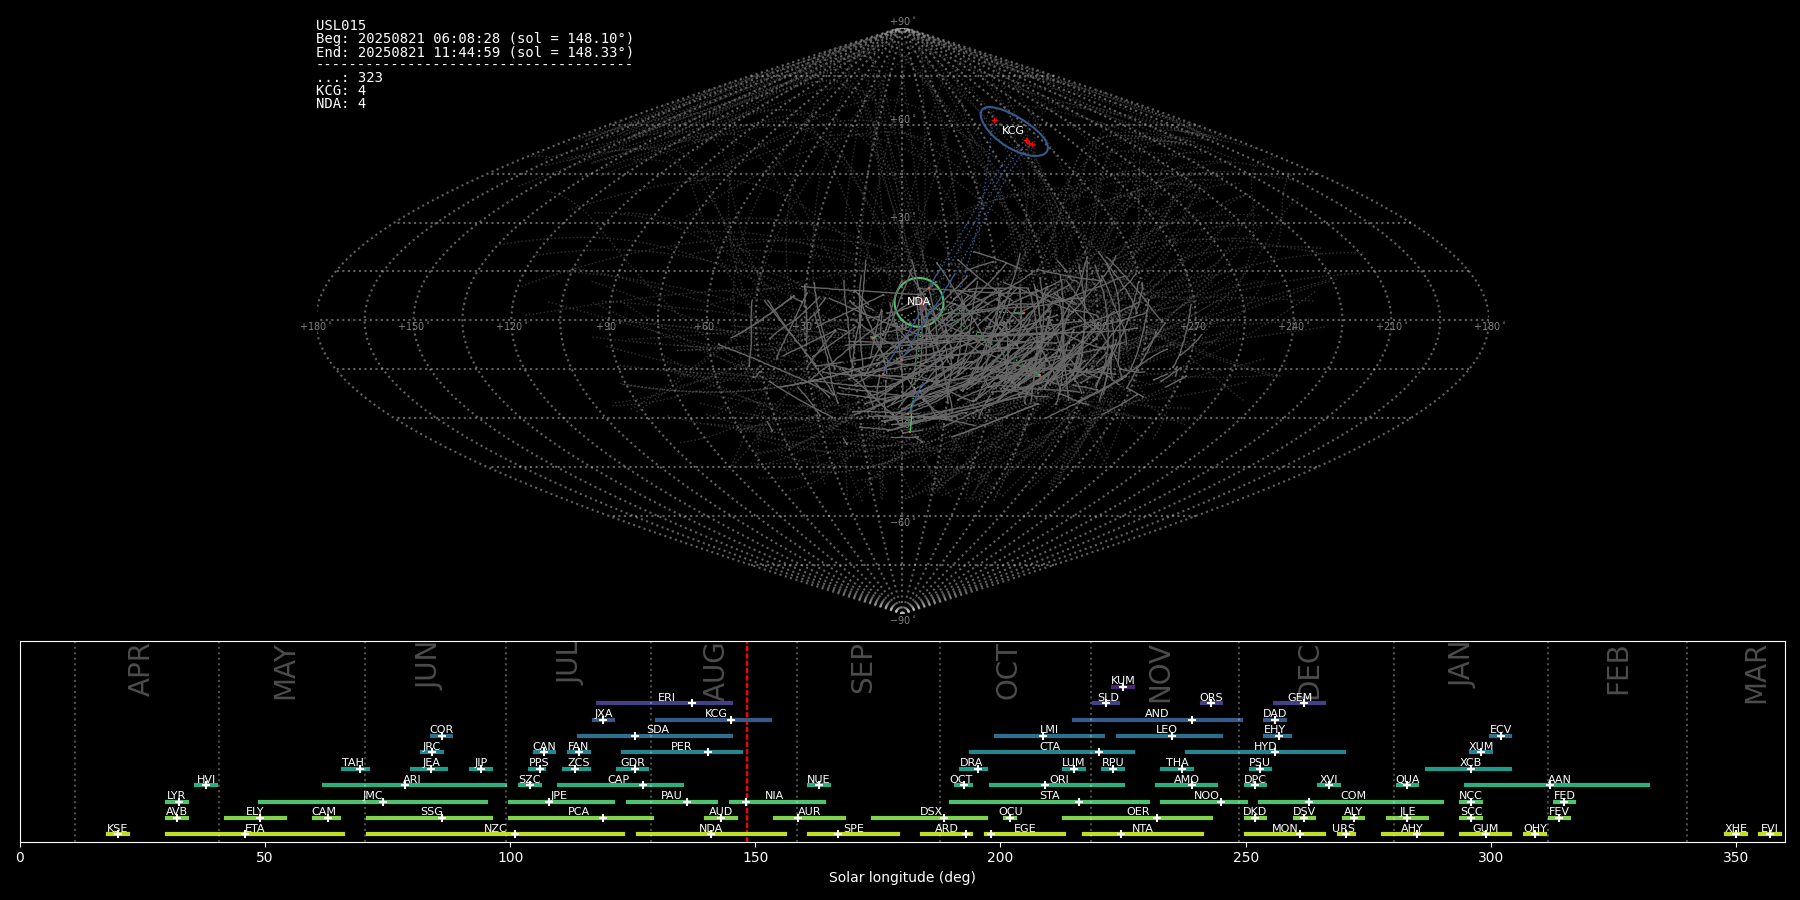Click the MAR month label
The image size is (1800, 900).
coord(1756,675)
